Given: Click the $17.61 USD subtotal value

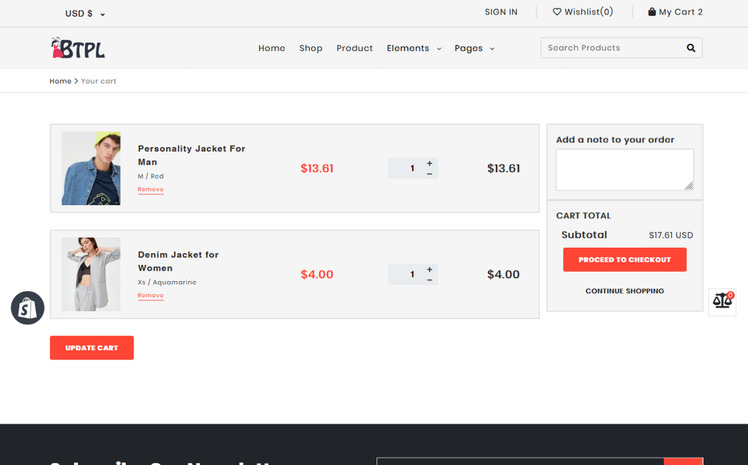Looking at the screenshot, I should pyautogui.click(x=671, y=235).
